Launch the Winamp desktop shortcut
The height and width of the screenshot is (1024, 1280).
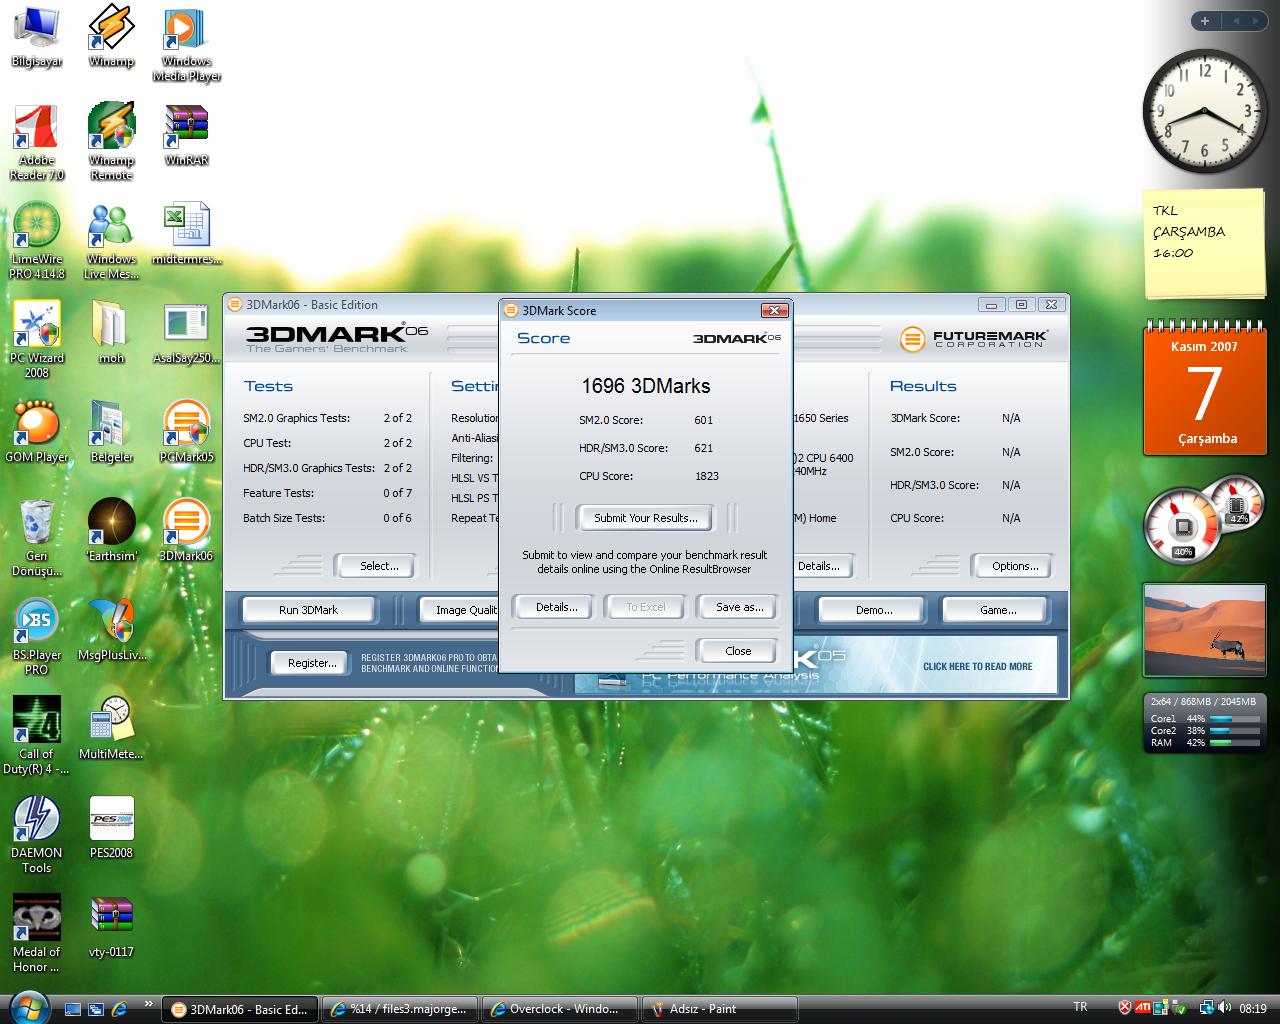pos(111,37)
